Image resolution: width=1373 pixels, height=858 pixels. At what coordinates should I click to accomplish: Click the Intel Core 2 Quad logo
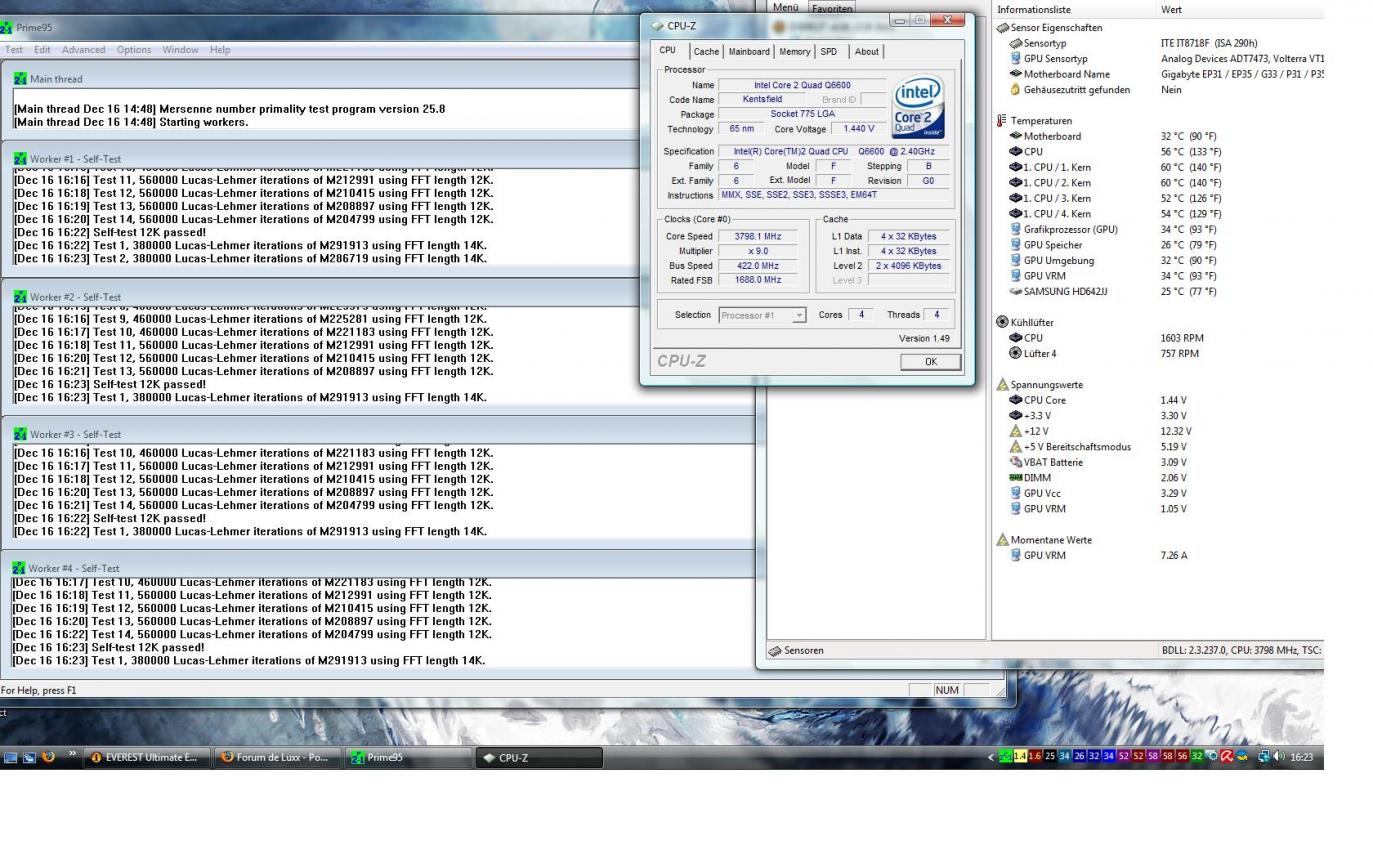pyautogui.click(x=917, y=106)
